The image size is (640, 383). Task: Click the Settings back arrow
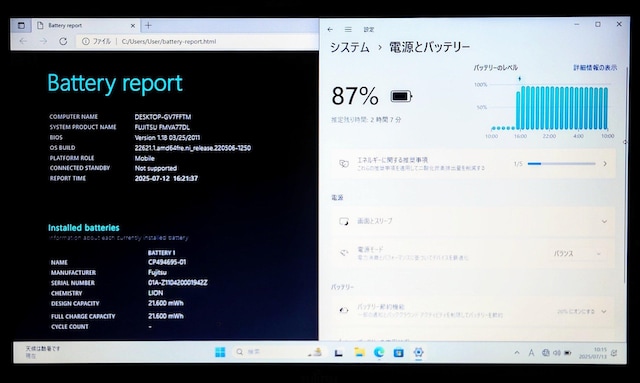pos(330,29)
